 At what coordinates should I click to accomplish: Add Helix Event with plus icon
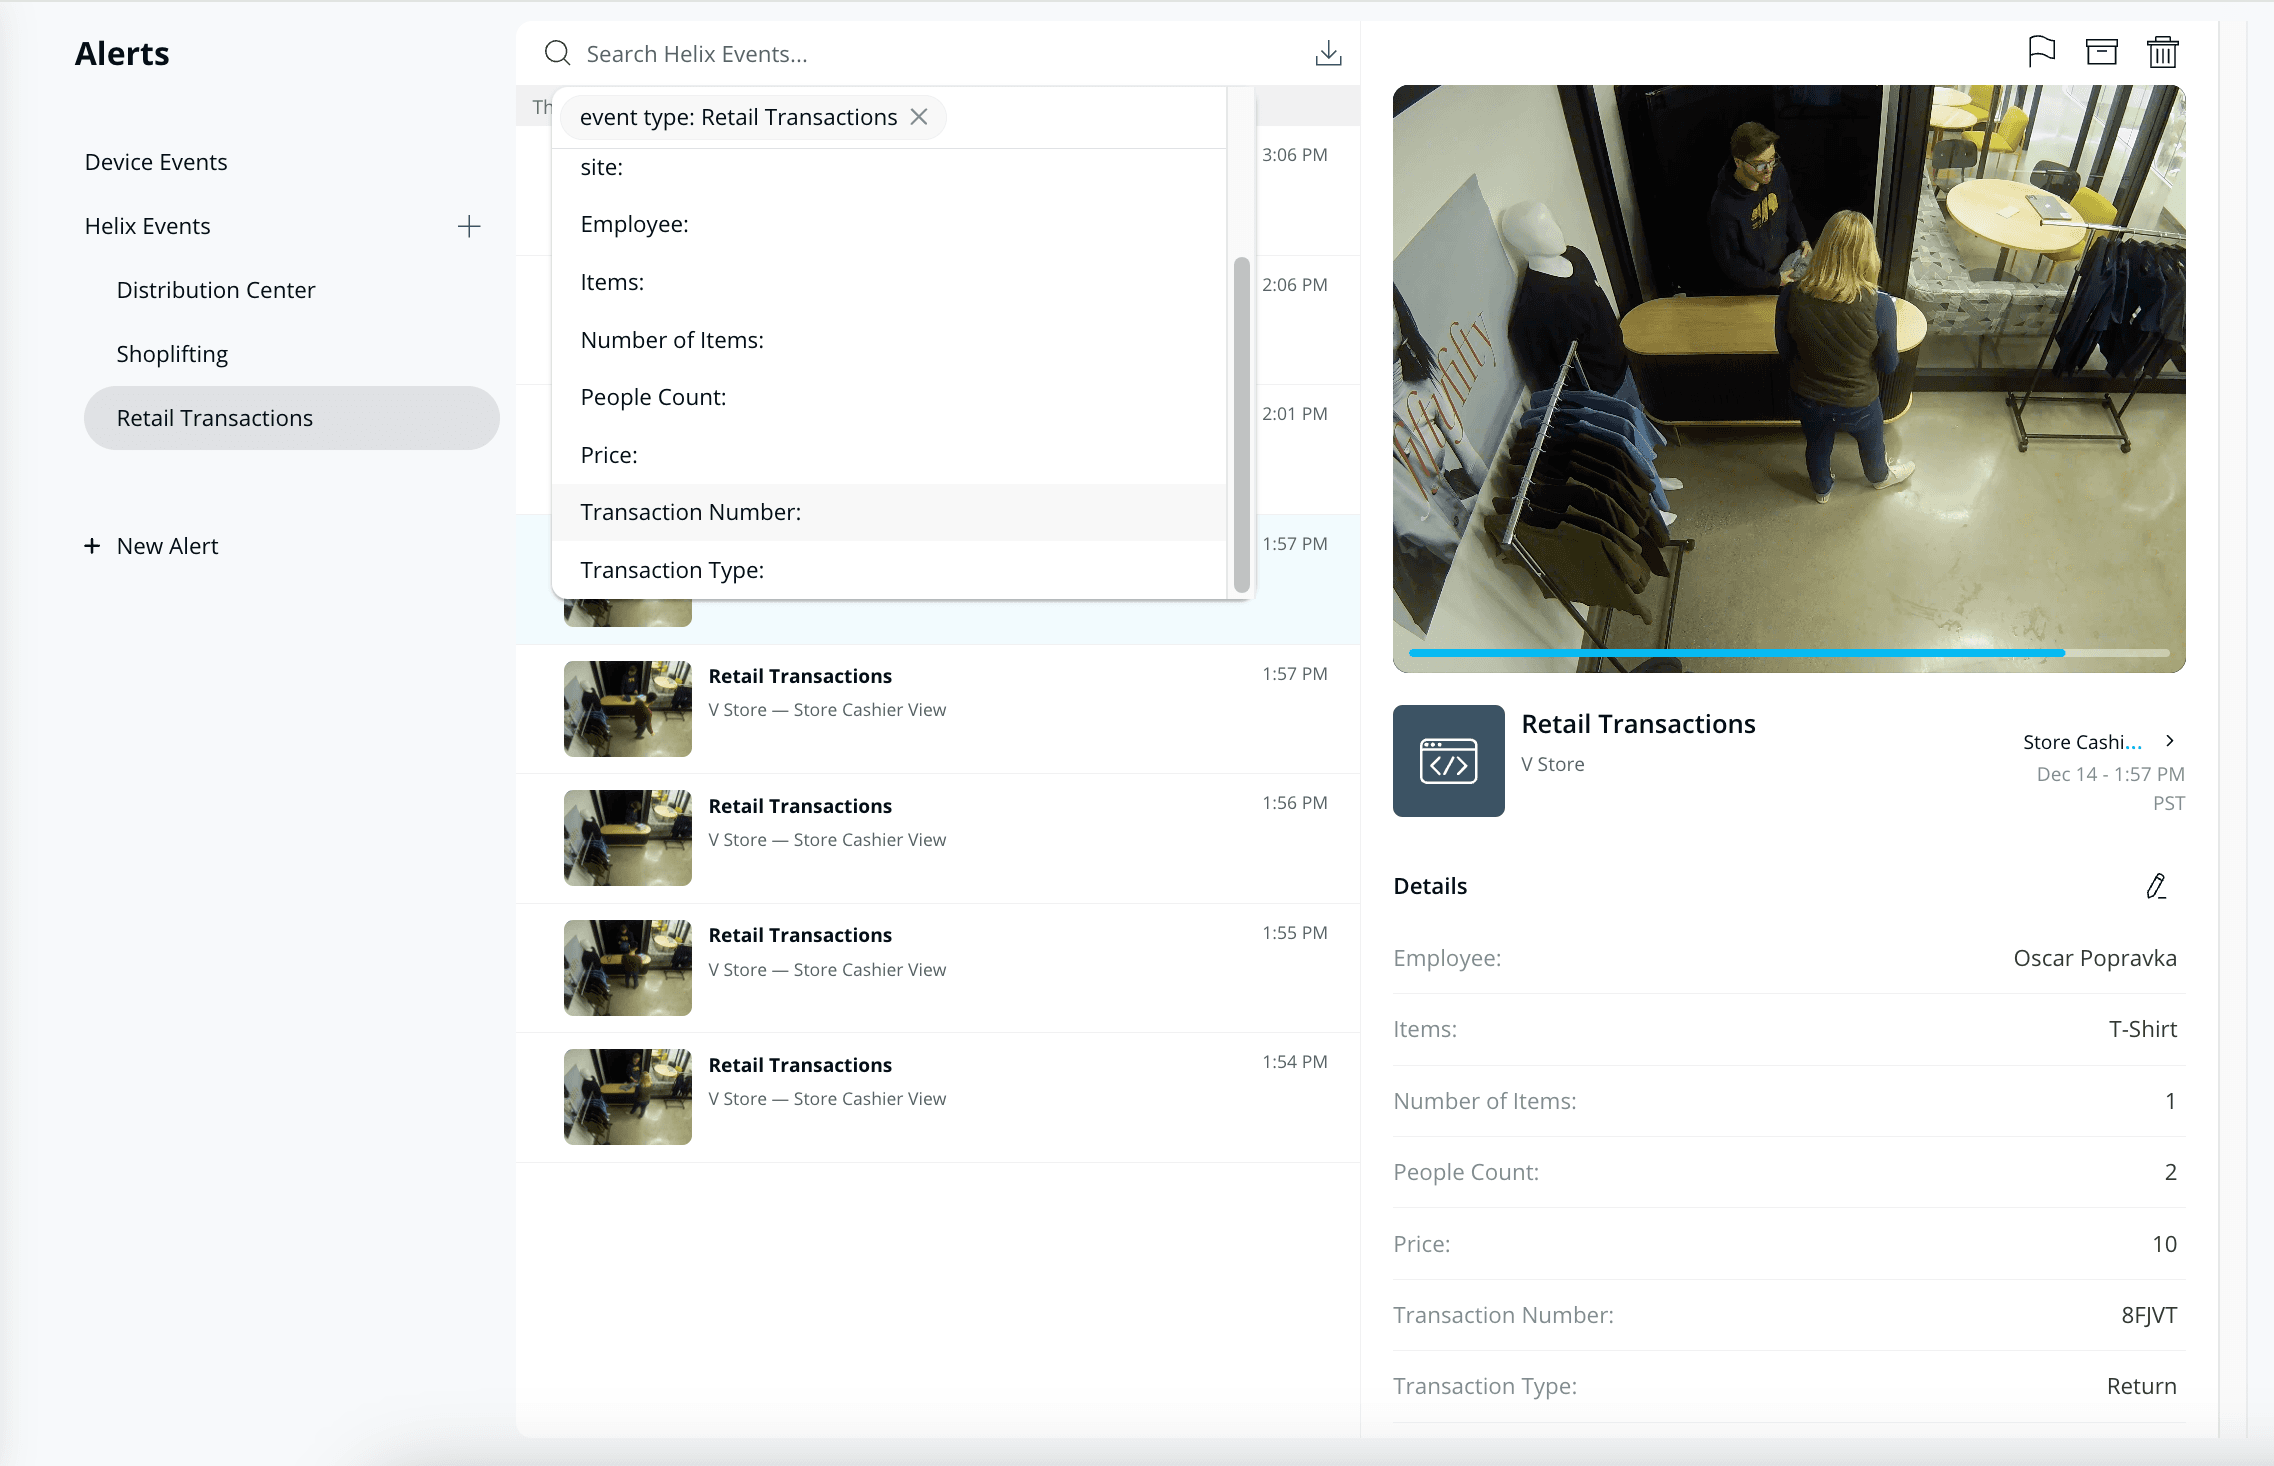[469, 227]
